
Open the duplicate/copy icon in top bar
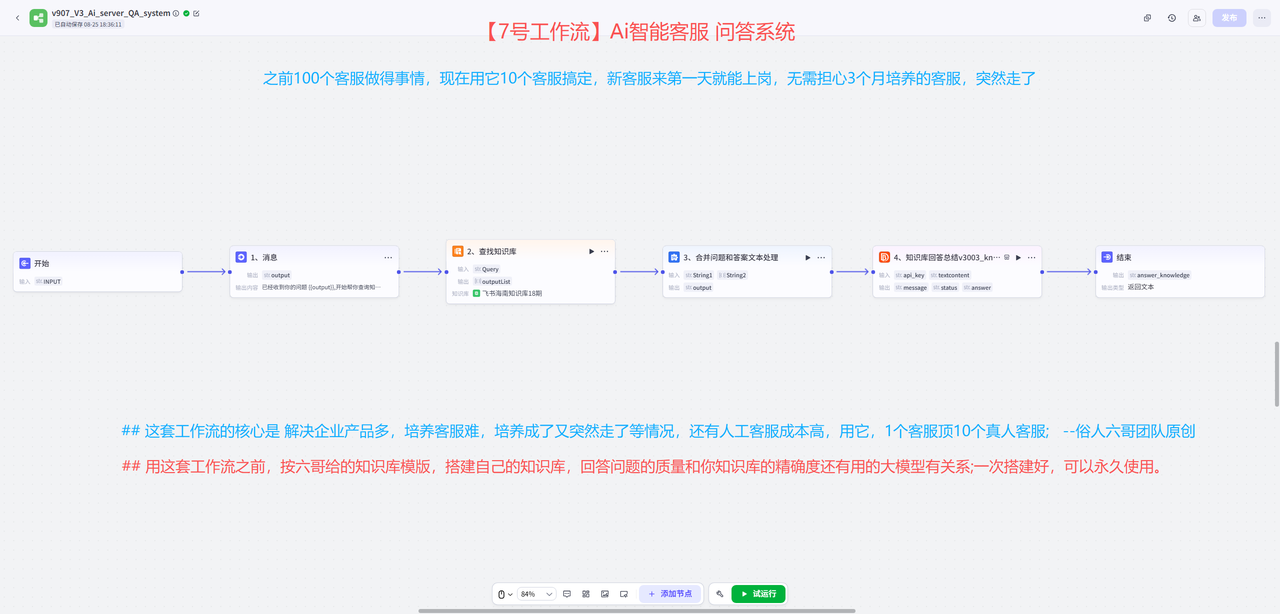pos(1147,18)
